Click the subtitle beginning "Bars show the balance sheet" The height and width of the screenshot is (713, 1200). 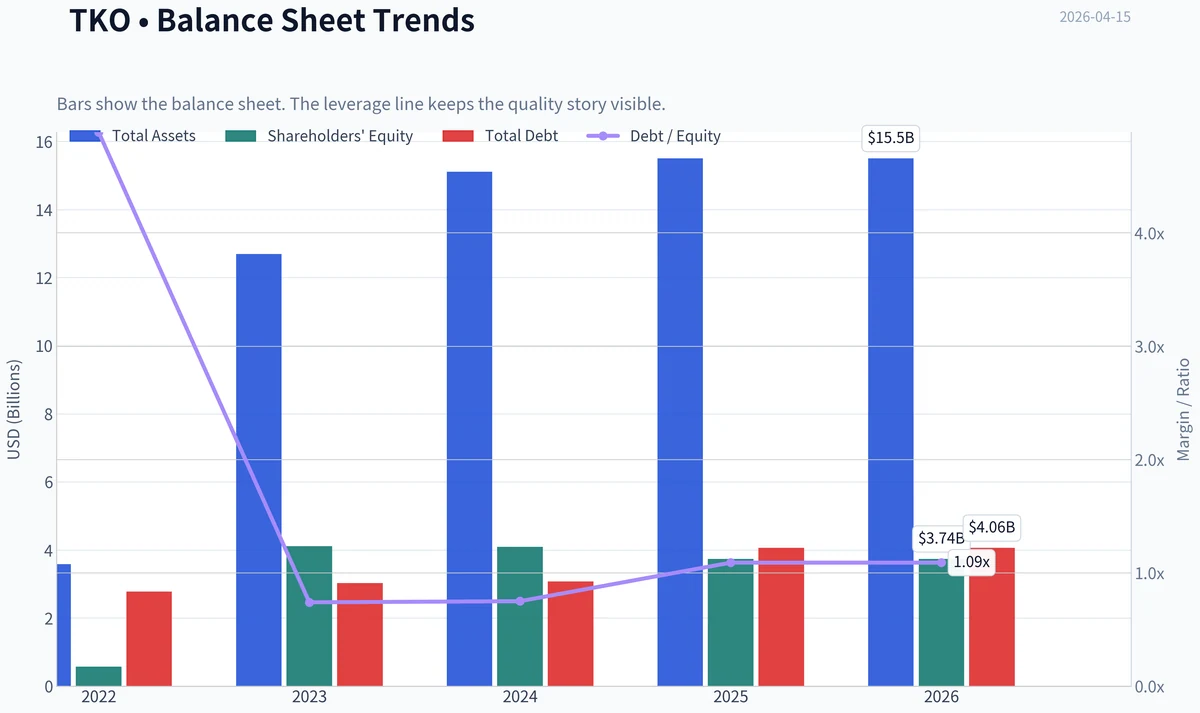point(361,104)
